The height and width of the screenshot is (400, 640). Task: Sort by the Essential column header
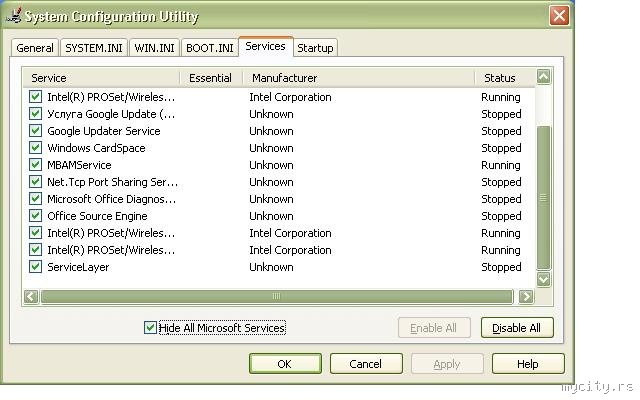click(x=211, y=78)
